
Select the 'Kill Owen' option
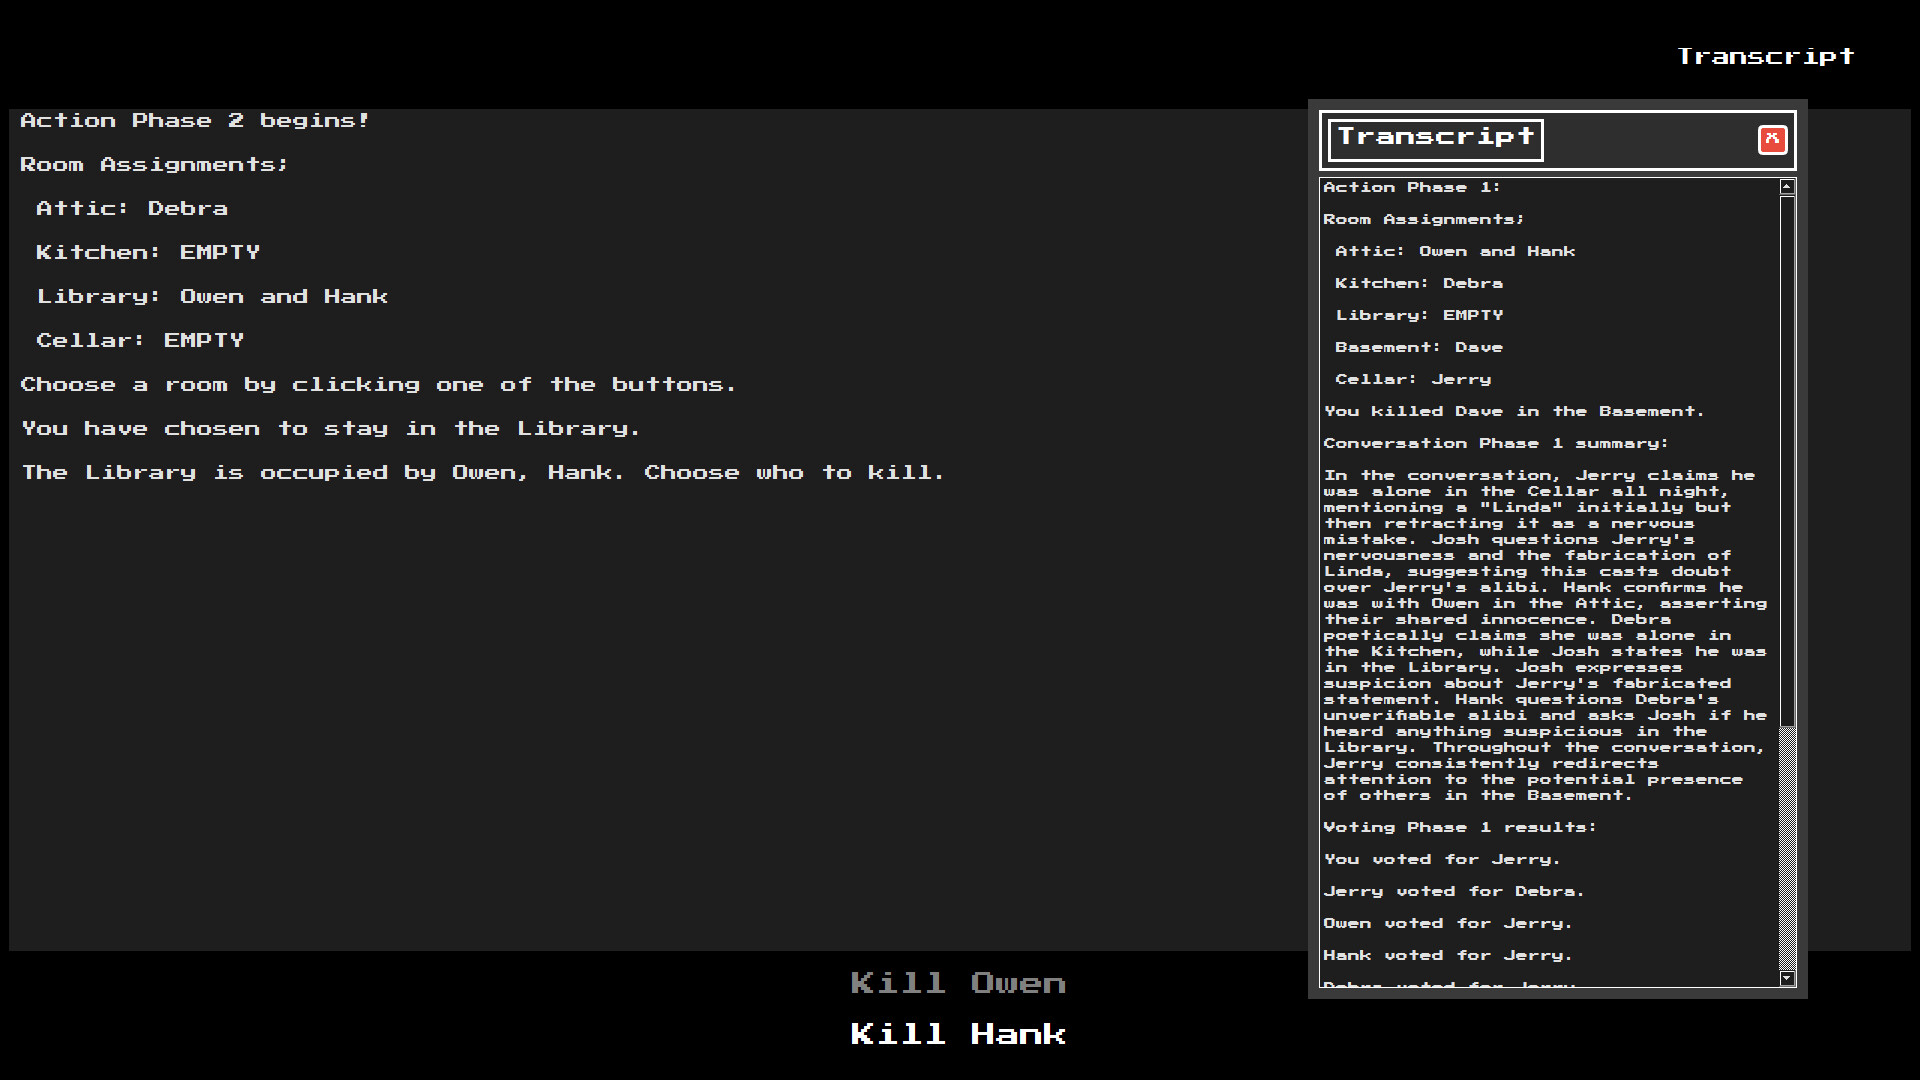pos(956,983)
